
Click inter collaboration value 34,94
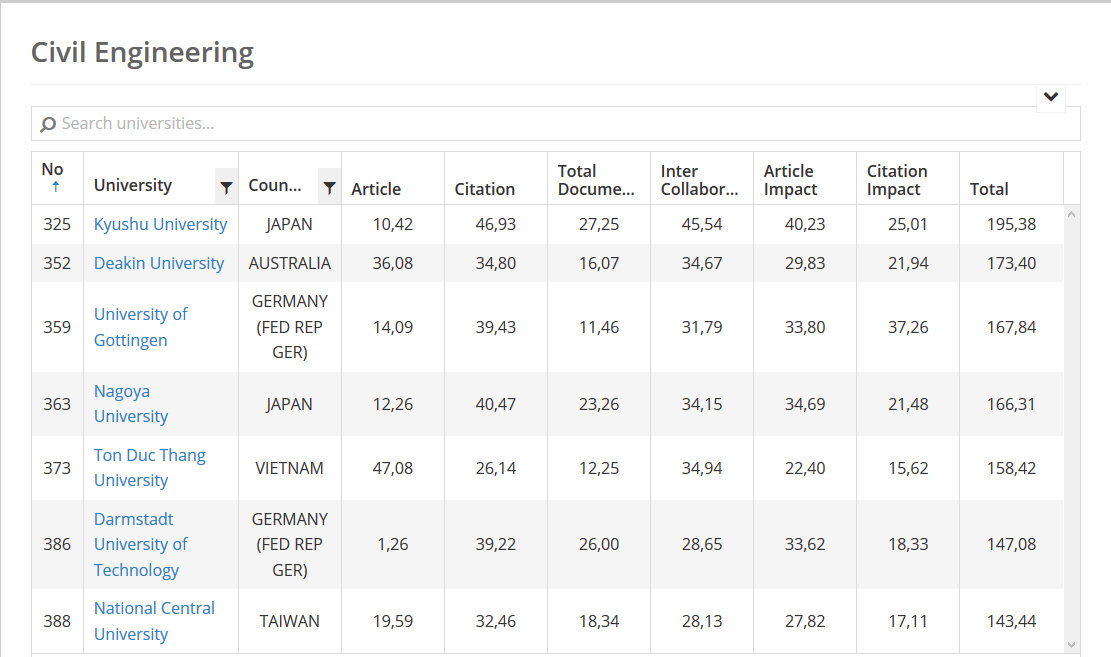click(701, 468)
